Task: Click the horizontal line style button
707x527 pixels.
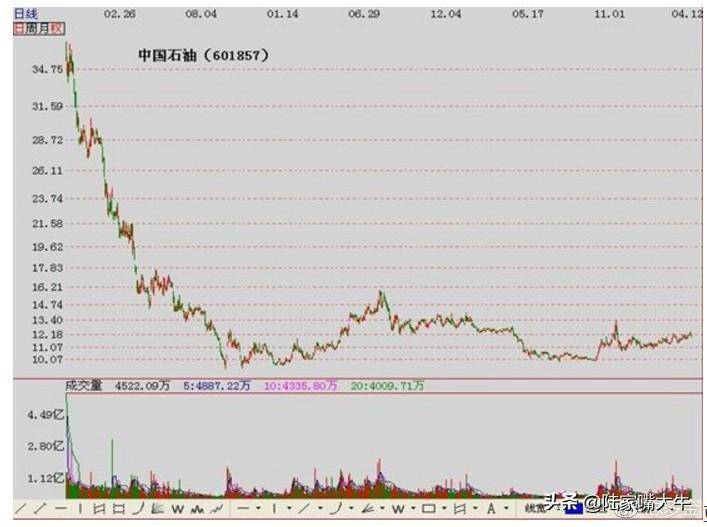Action: coord(243,508)
